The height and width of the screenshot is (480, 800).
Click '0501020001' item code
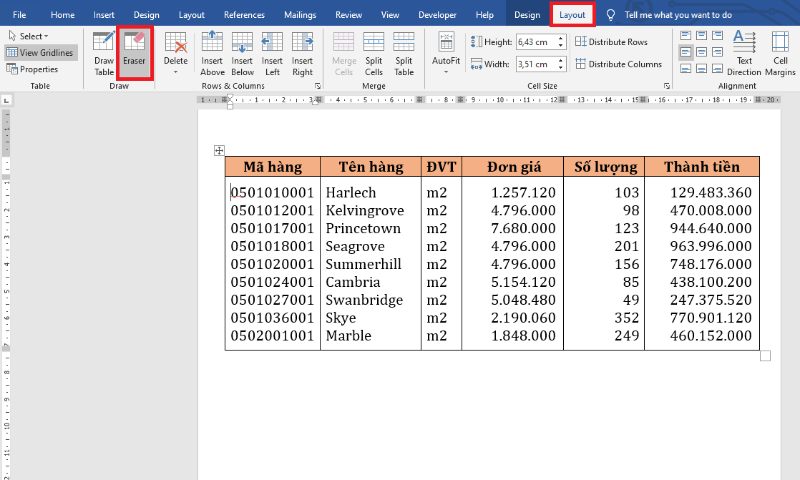tap(272, 264)
